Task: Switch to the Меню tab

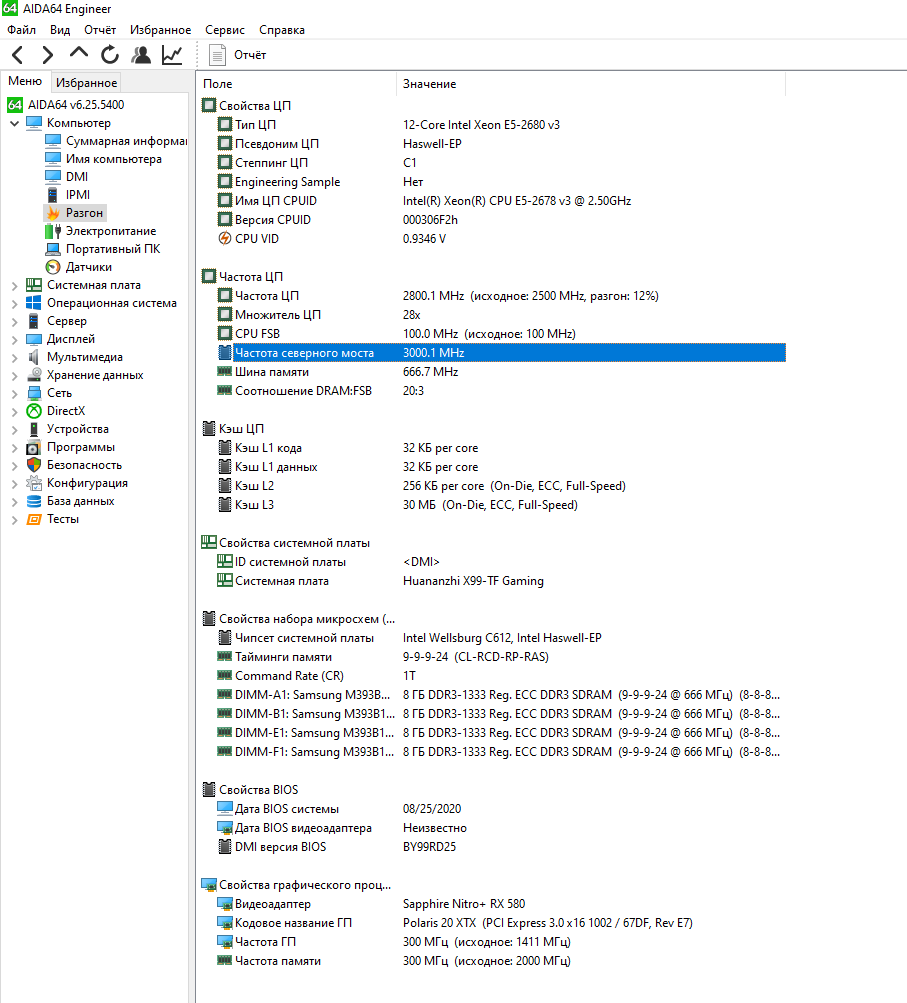Action: (25, 81)
